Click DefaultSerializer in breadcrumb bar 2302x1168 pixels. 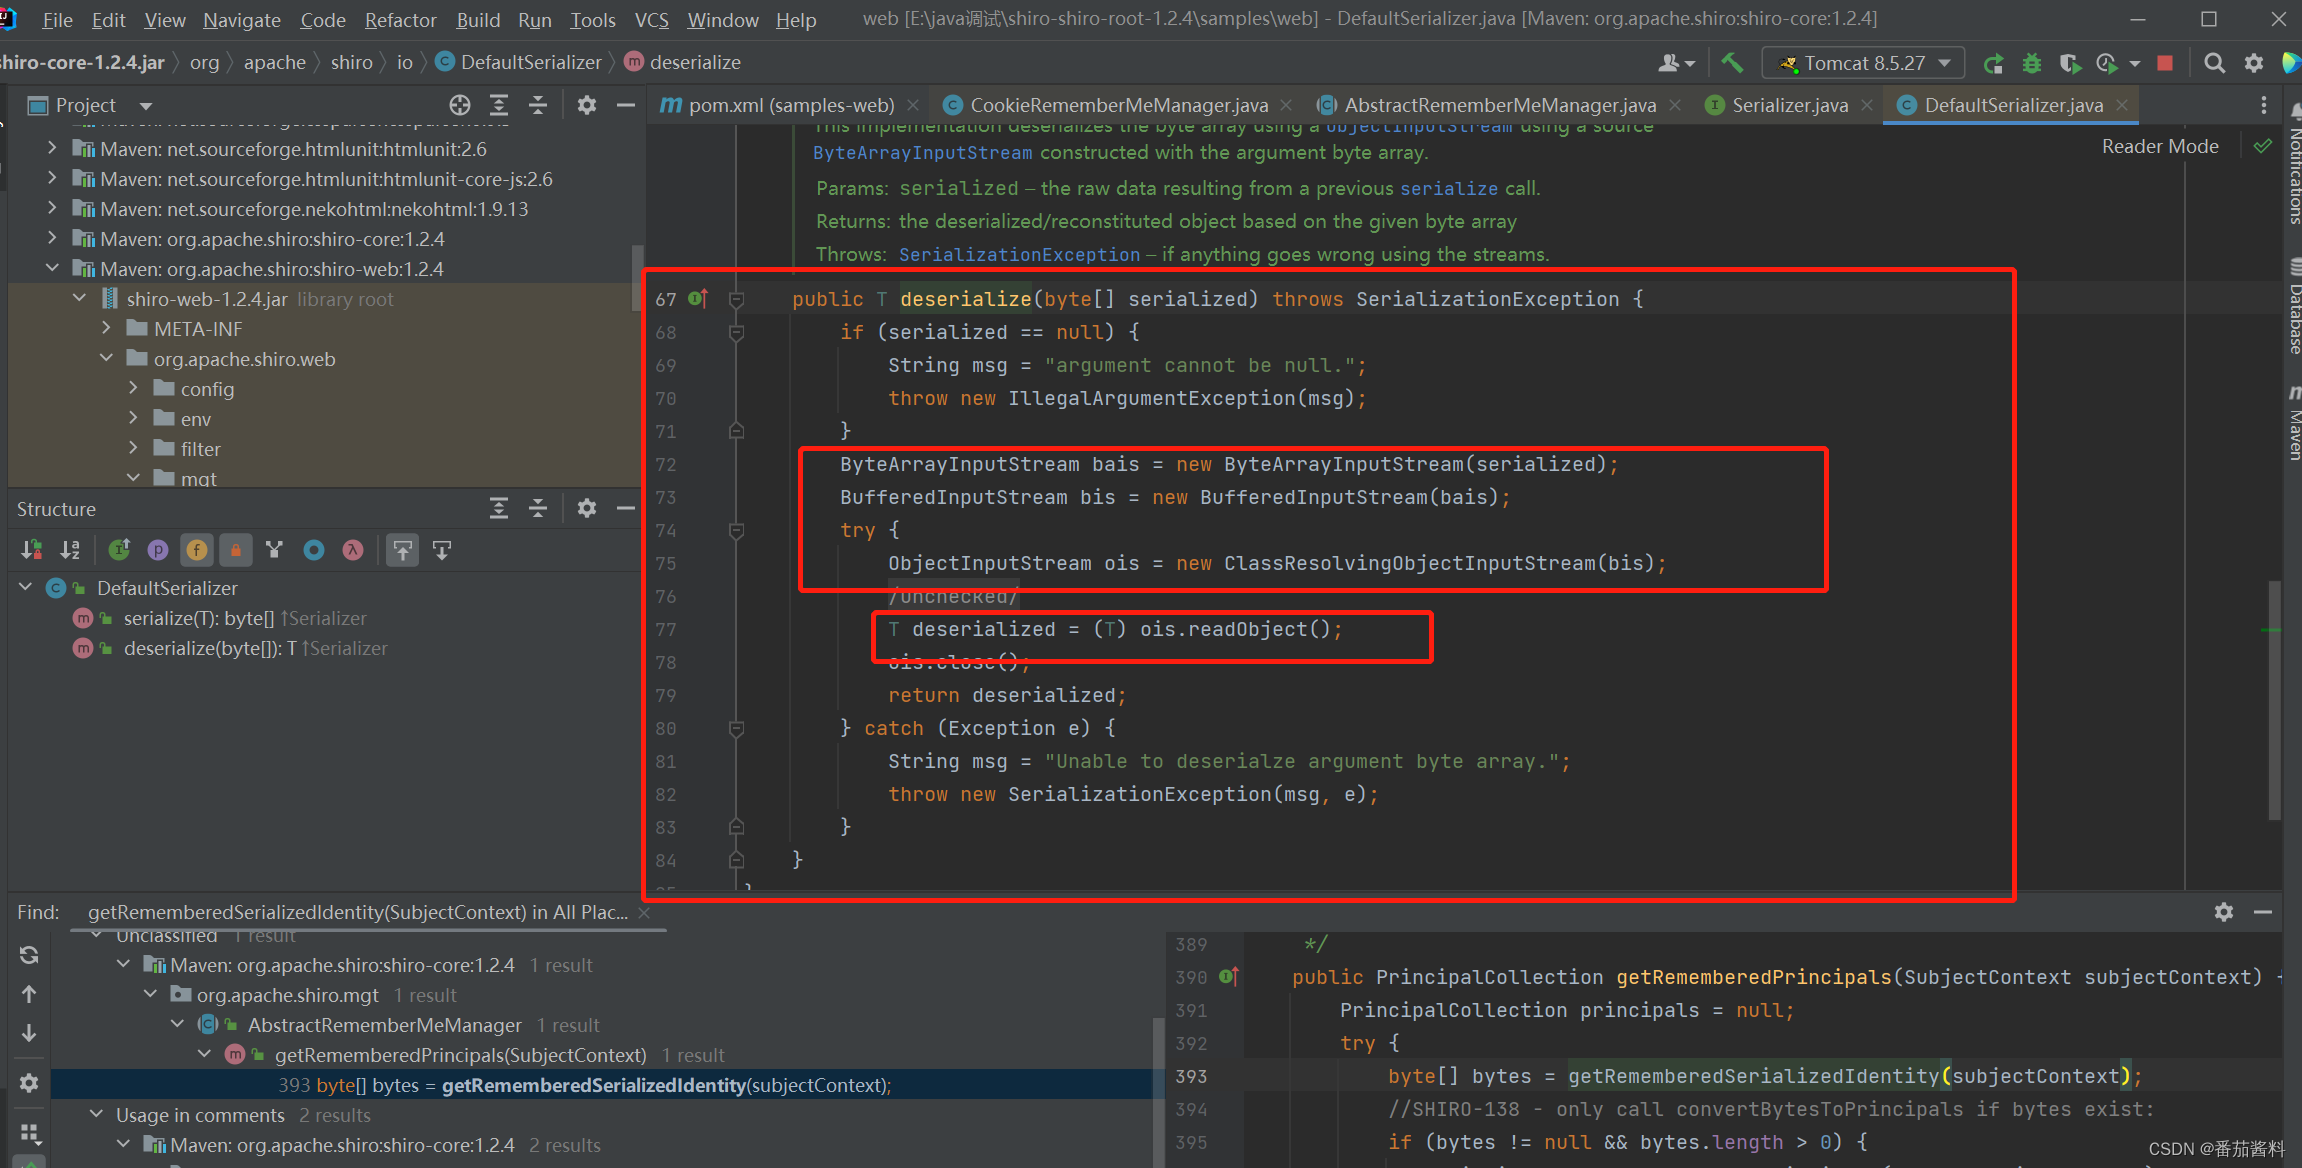(x=530, y=62)
